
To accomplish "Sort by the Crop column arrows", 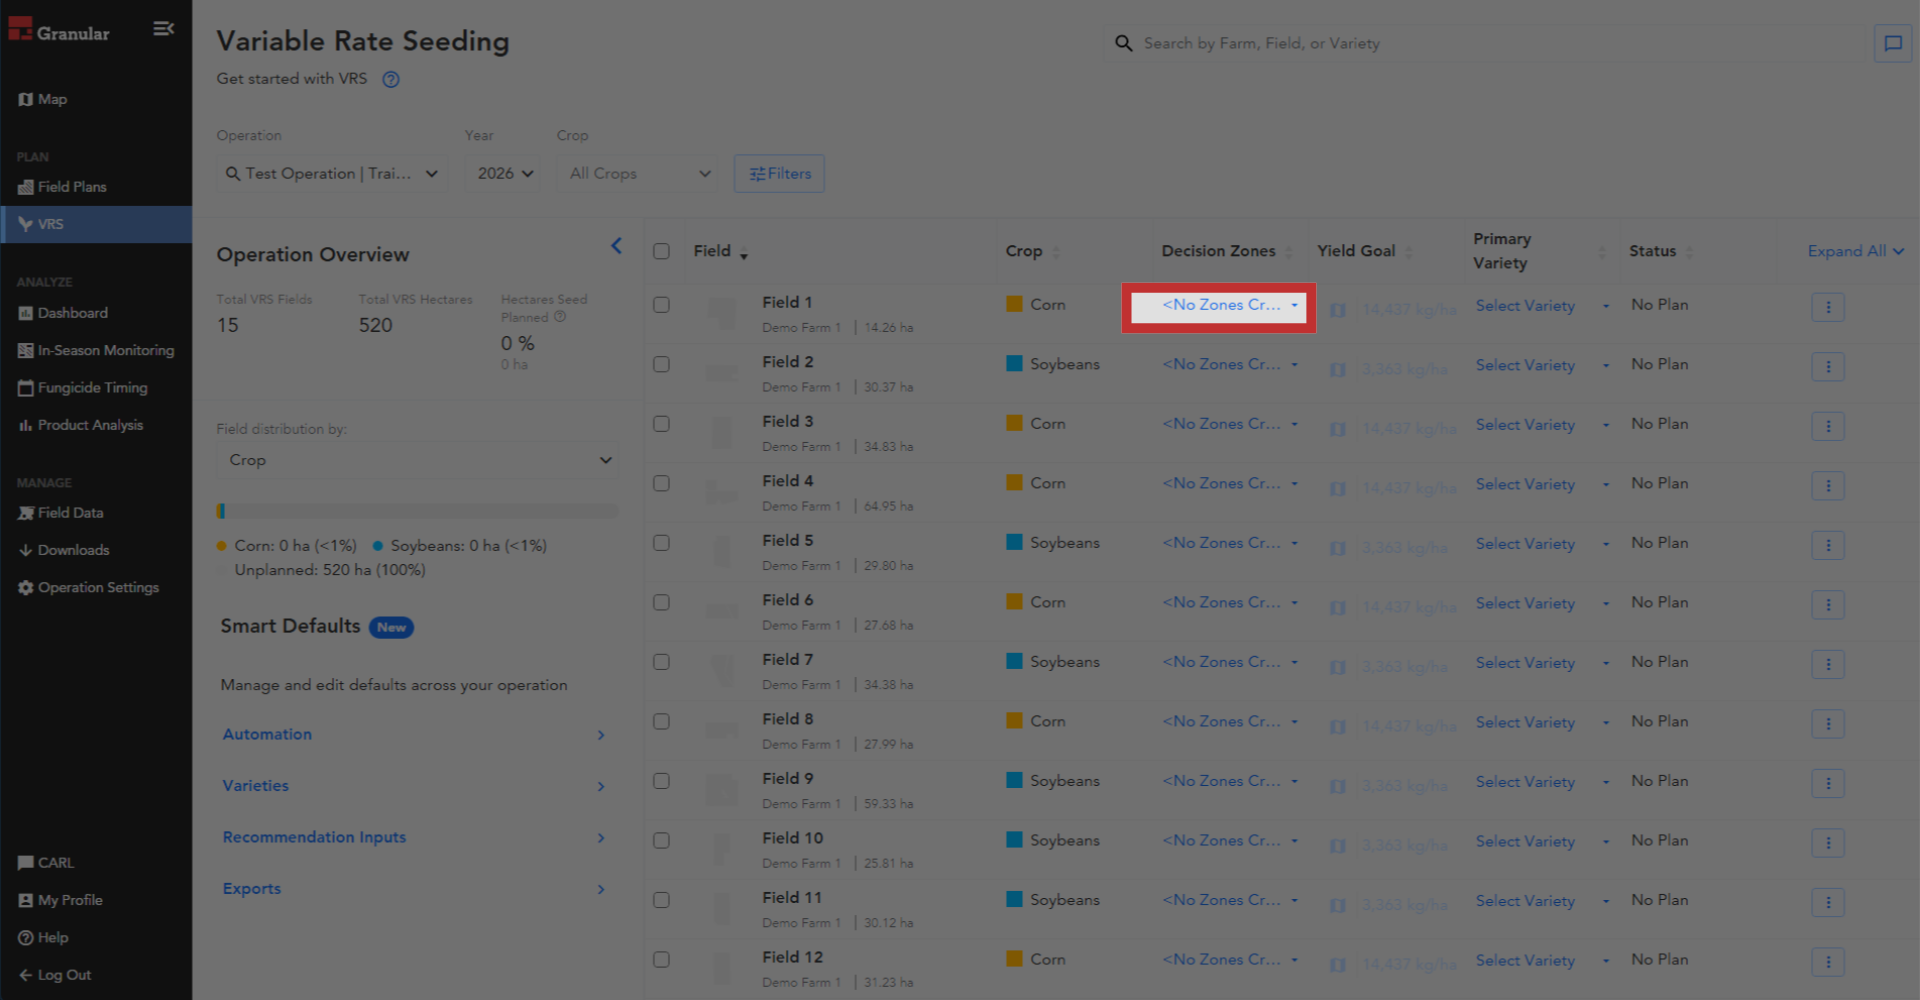I will tap(1056, 252).
